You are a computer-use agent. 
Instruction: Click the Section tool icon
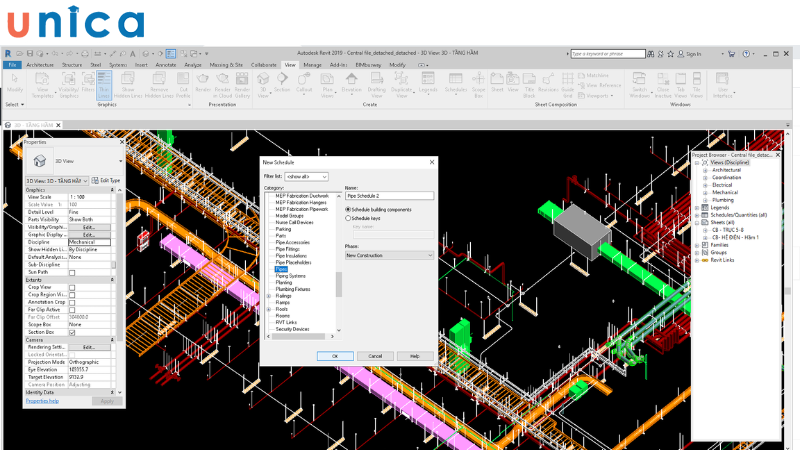[x=283, y=84]
